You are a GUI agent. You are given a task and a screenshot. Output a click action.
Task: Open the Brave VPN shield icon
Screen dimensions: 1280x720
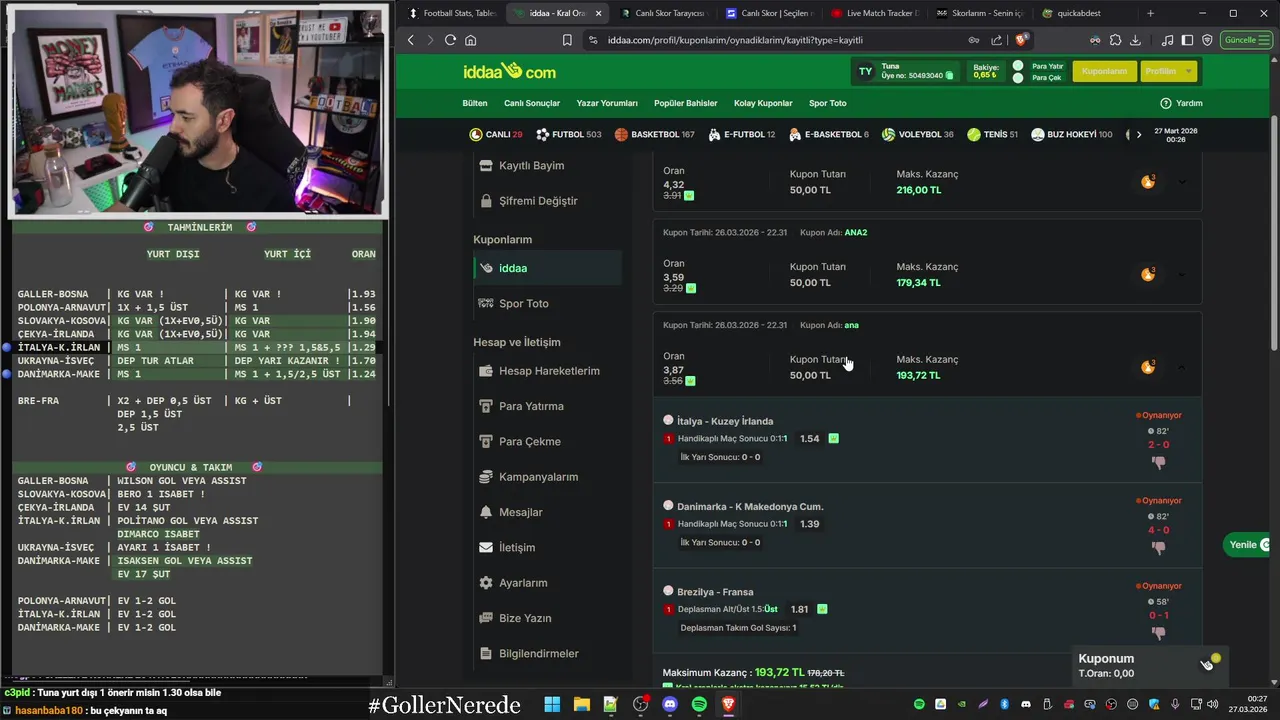(x=1207, y=40)
